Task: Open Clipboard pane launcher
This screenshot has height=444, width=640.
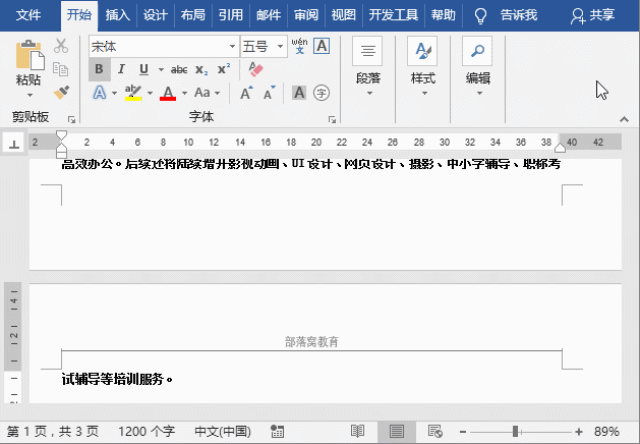Action: (71, 119)
